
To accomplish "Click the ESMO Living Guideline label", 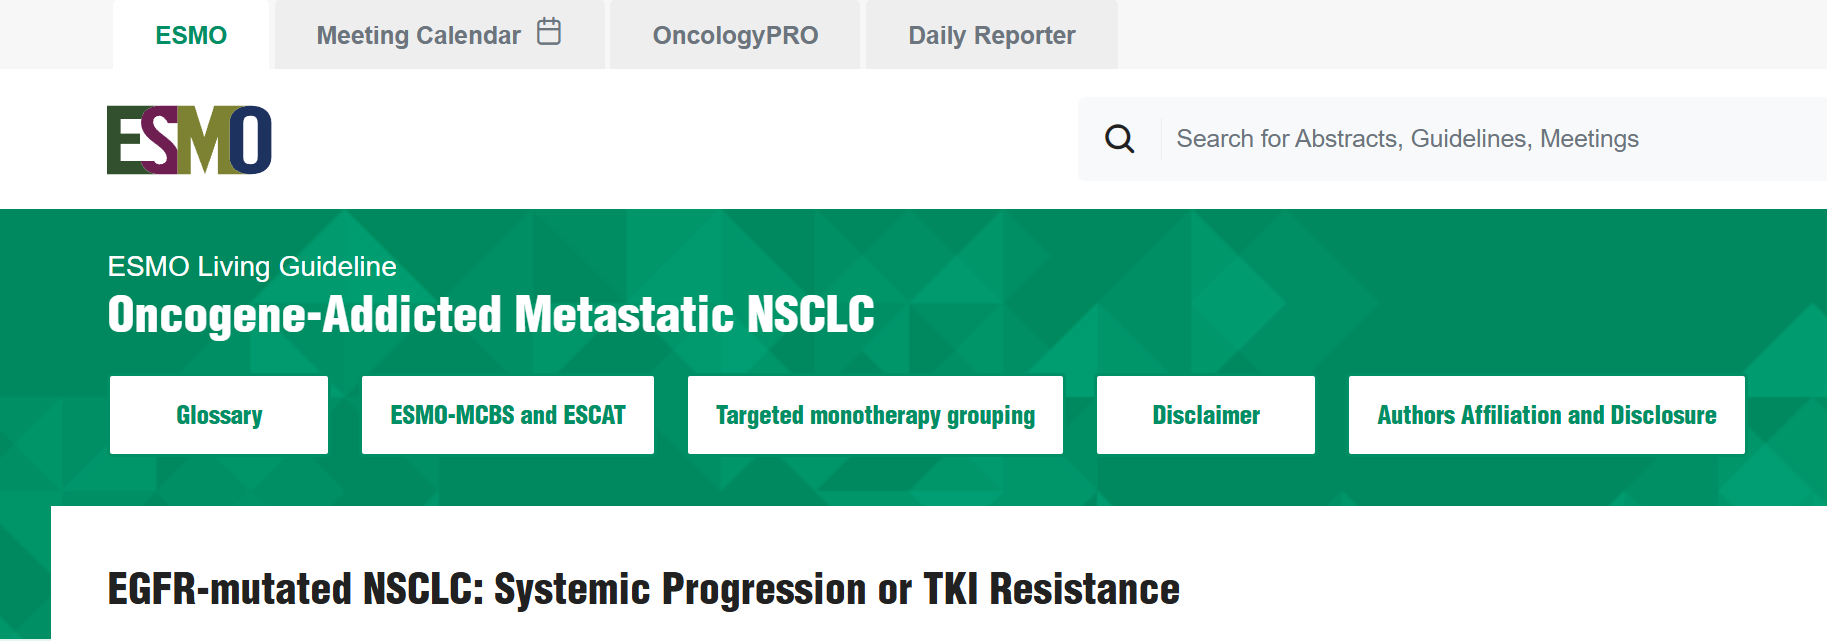I will point(252,266).
